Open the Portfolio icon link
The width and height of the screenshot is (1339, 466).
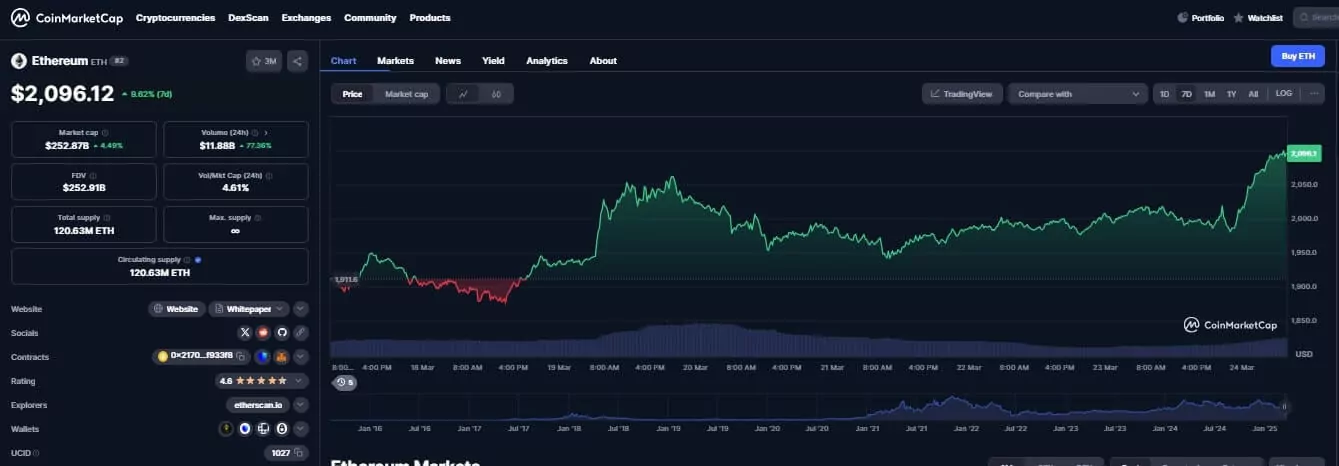1200,18
